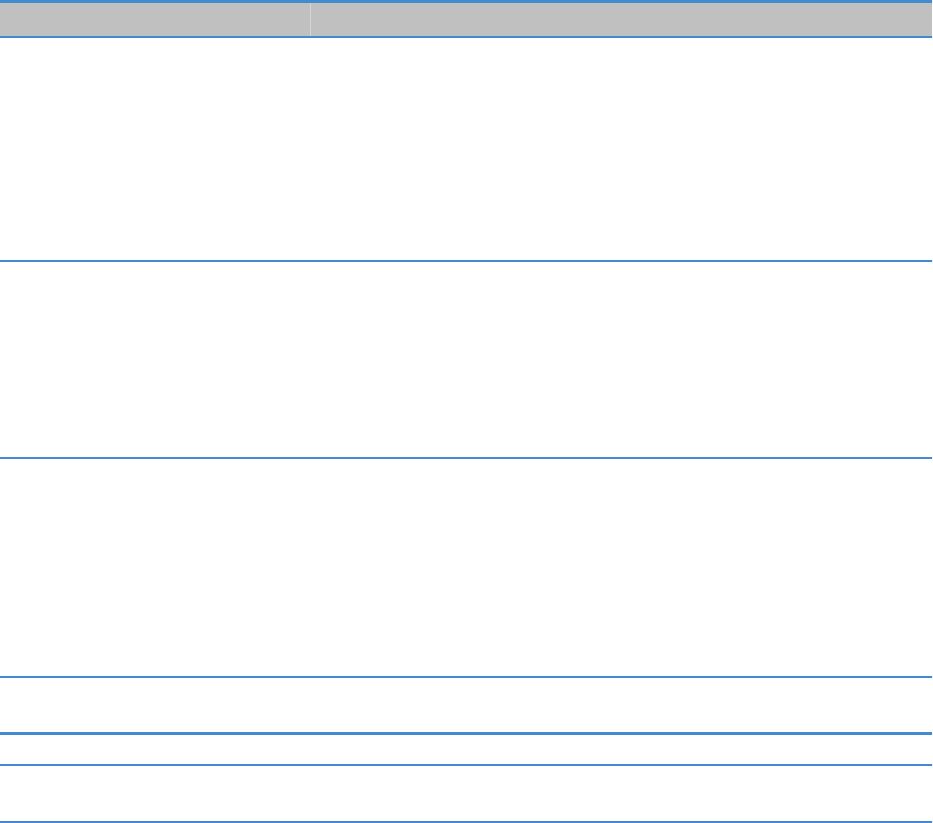Click the blue line separating first and second rows
Viewport: 933px width, 823px height.
pos(466,261)
